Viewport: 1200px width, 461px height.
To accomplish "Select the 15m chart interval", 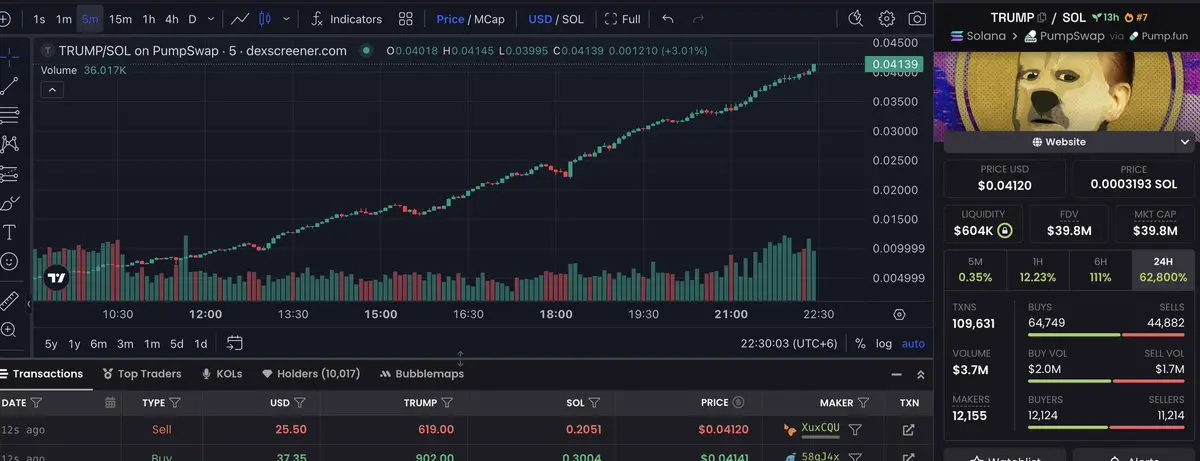I will point(120,19).
